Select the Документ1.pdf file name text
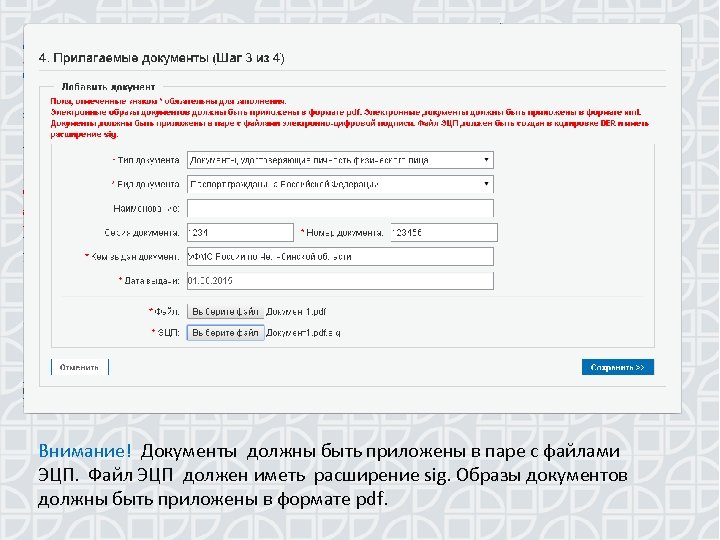Image resolution: width=720 pixels, height=540 pixels. (296, 311)
